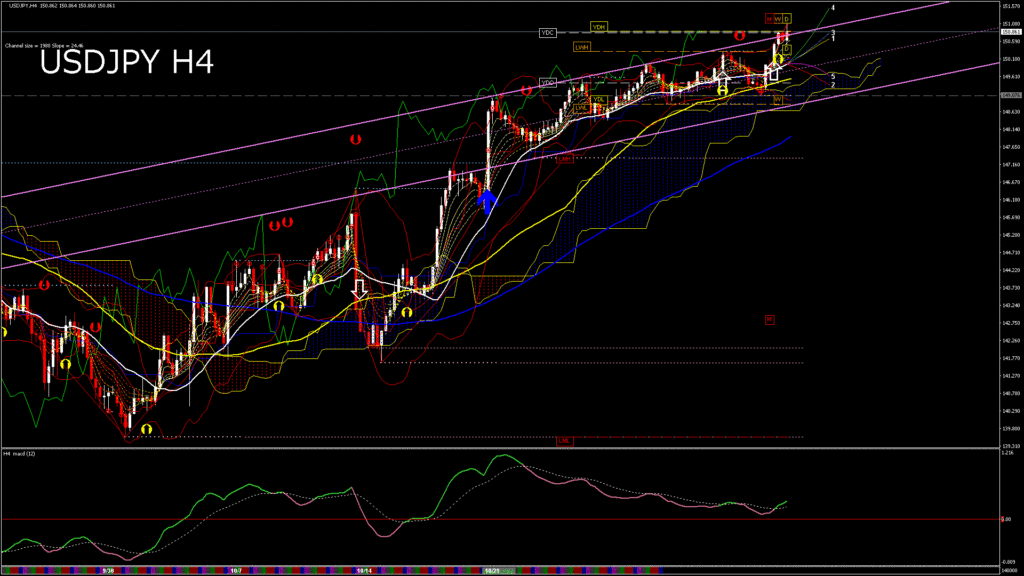
Task: Click projection label 5
Action: [x=833, y=77]
